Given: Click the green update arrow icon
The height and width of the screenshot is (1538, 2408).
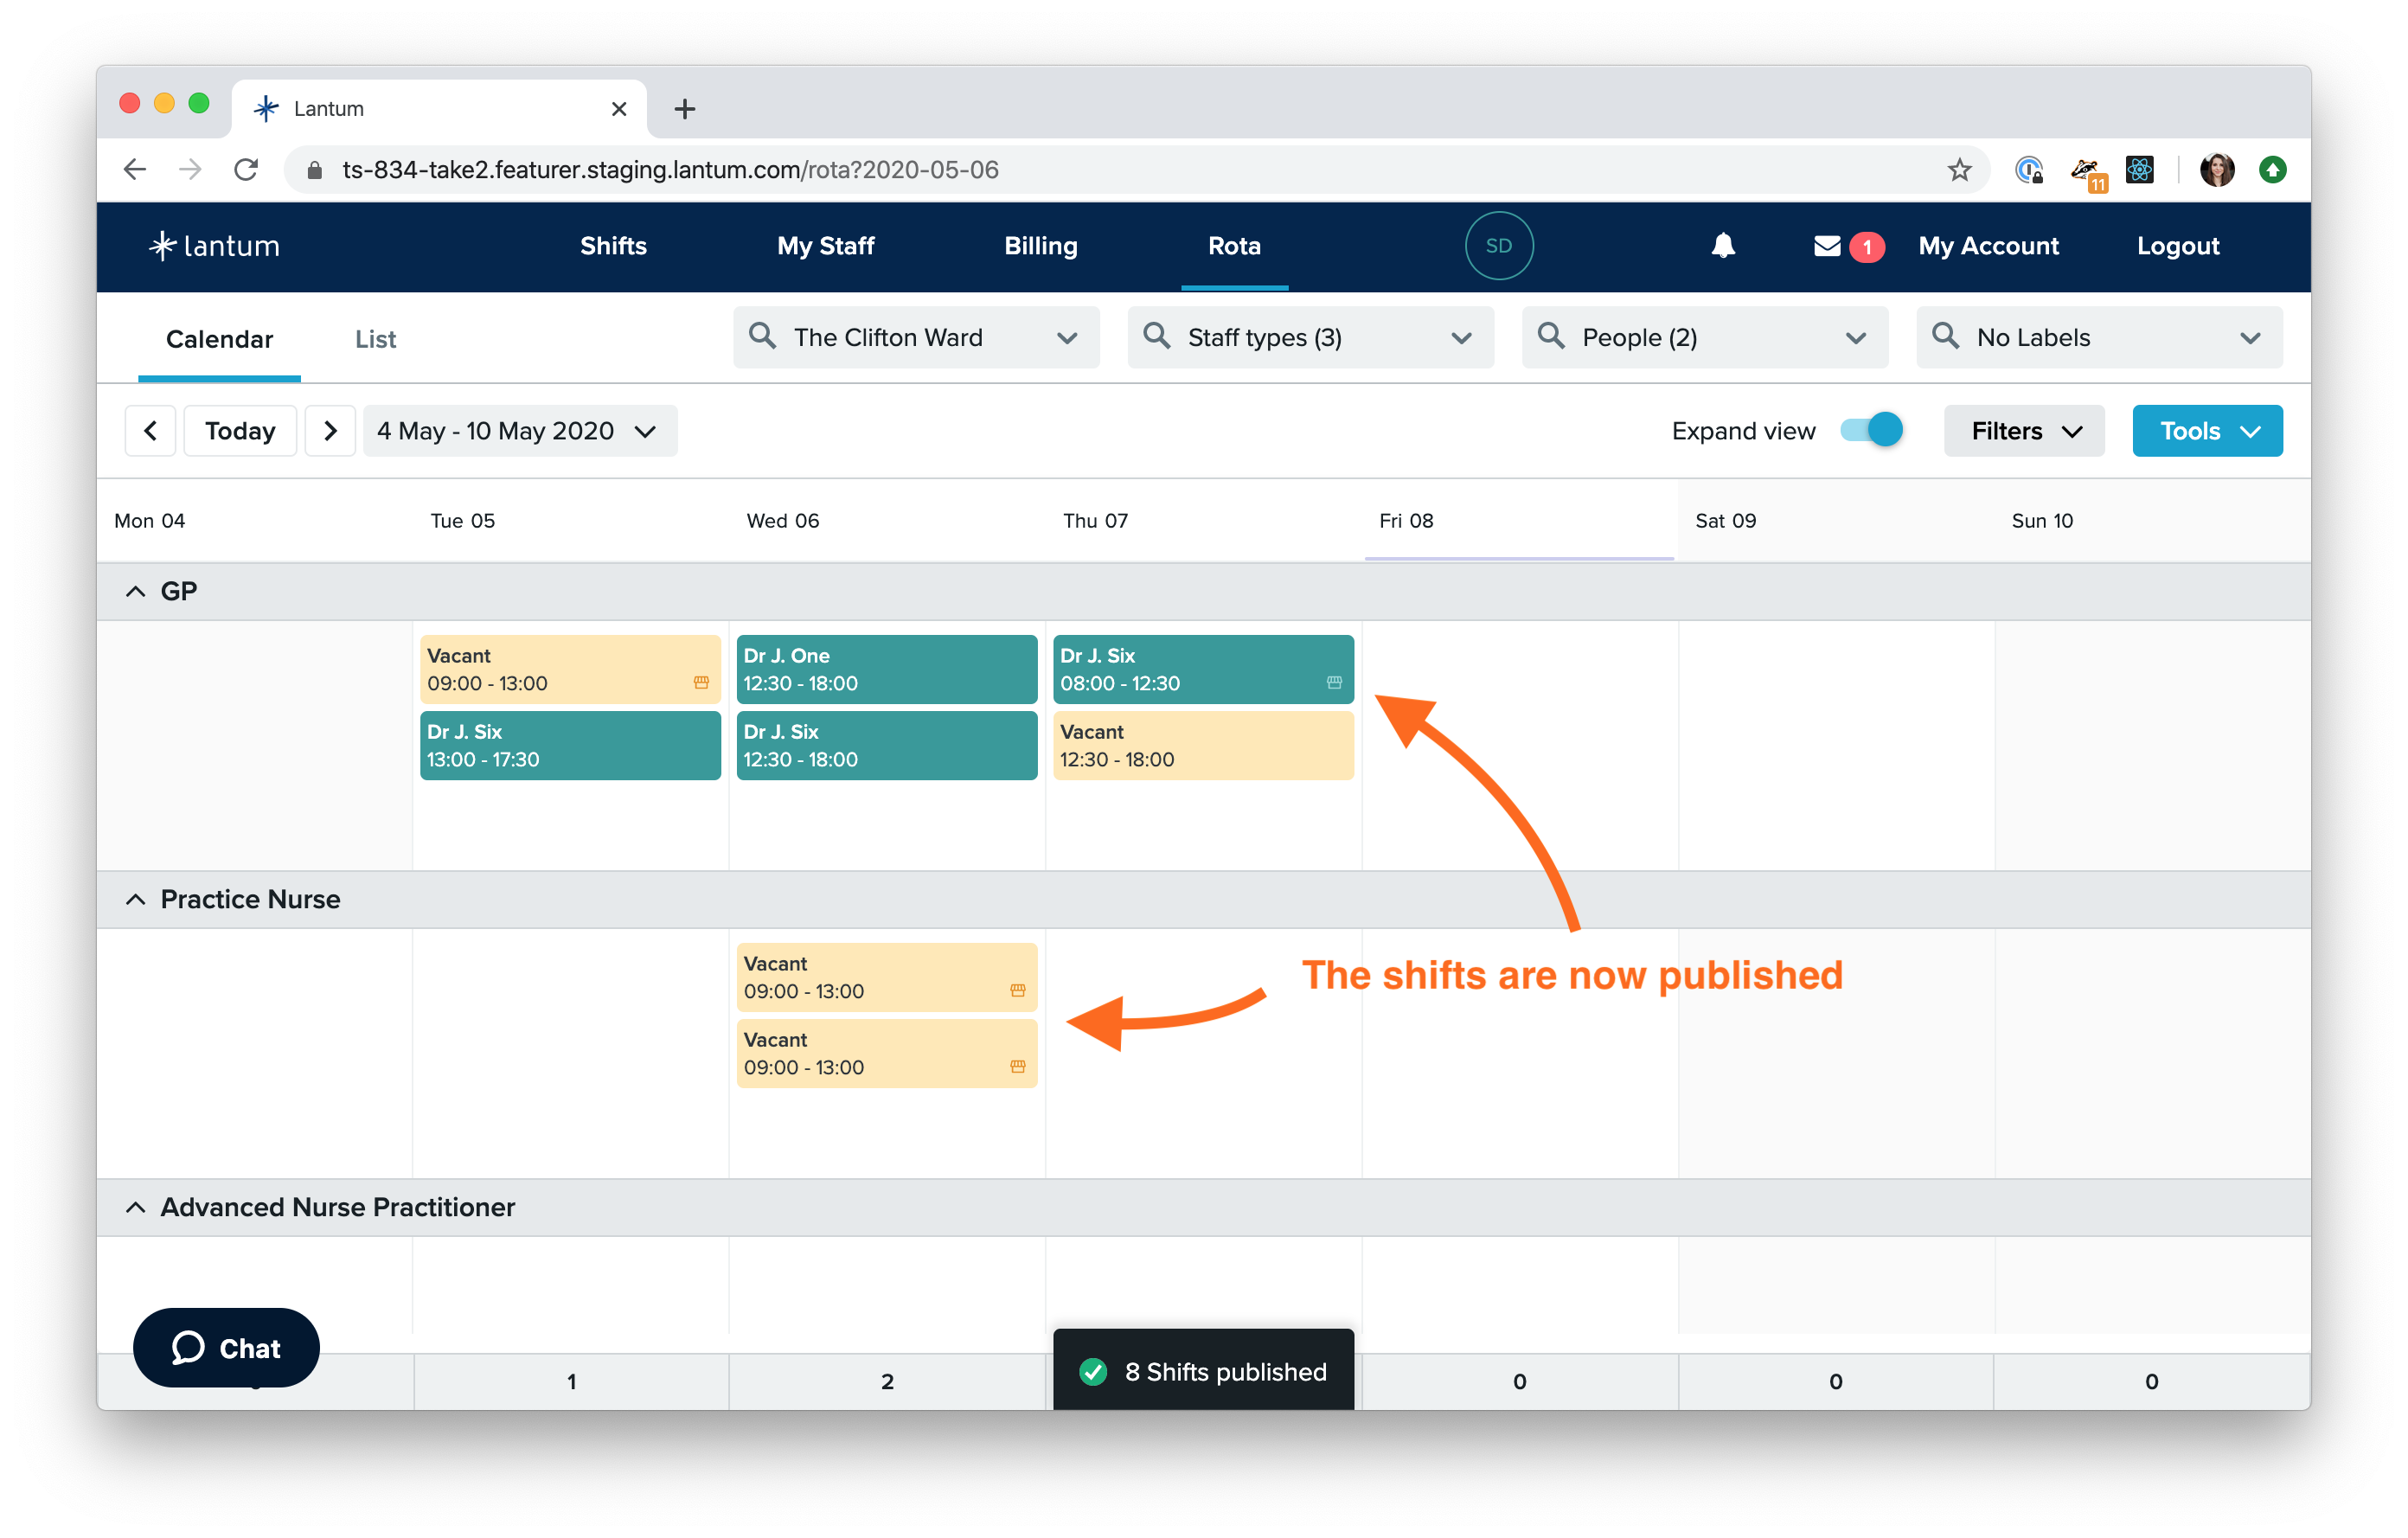Looking at the screenshot, I should coord(2272,170).
